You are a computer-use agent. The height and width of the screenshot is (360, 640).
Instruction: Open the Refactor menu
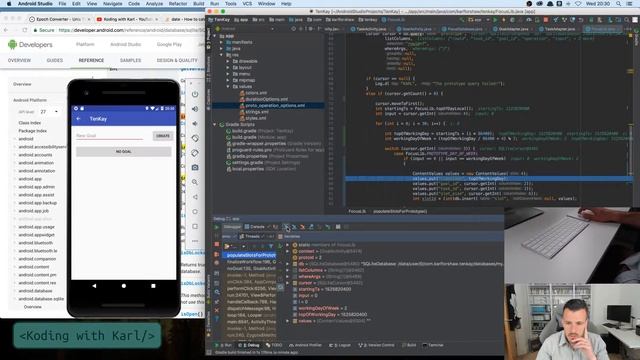[x=178, y=4]
